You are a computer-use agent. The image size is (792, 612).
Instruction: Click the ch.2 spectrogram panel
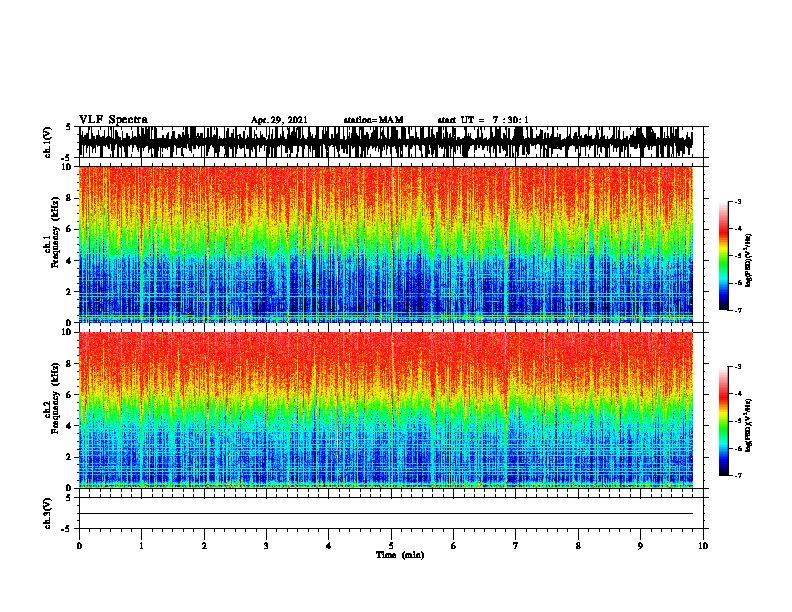coord(386,410)
